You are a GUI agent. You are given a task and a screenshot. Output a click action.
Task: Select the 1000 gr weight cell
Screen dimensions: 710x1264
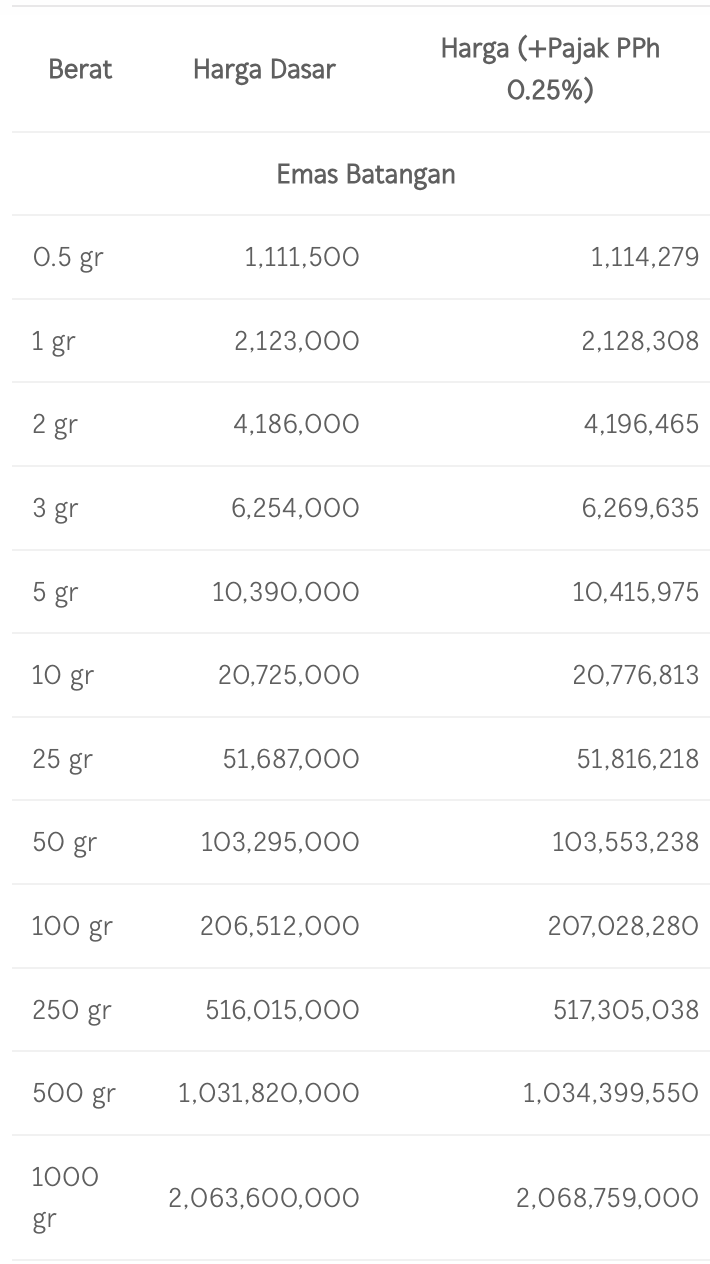(65, 1197)
